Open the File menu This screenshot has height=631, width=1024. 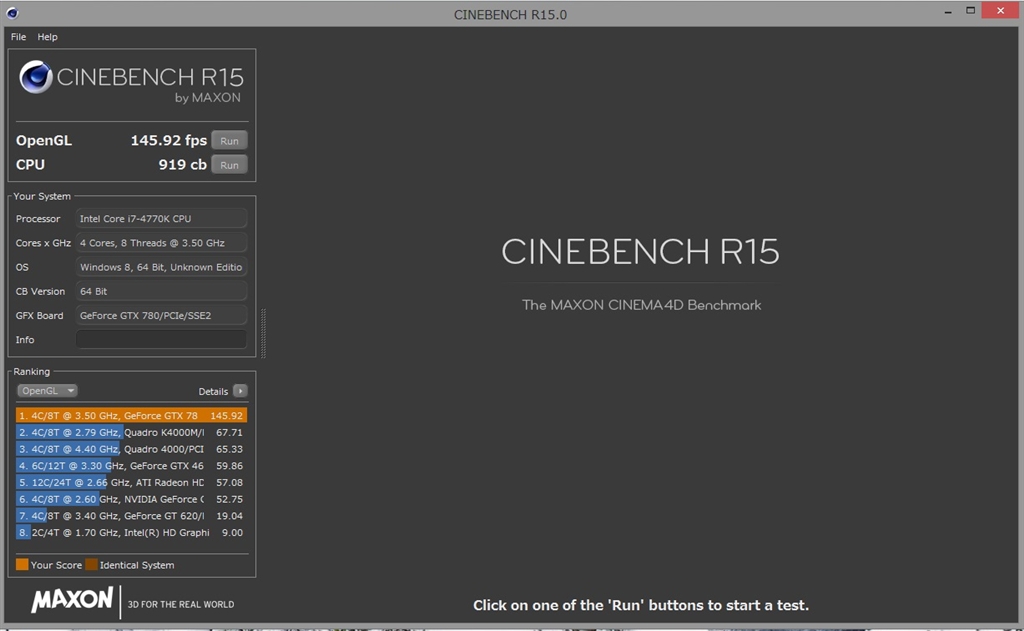pyautogui.click(x=18, y=37)
